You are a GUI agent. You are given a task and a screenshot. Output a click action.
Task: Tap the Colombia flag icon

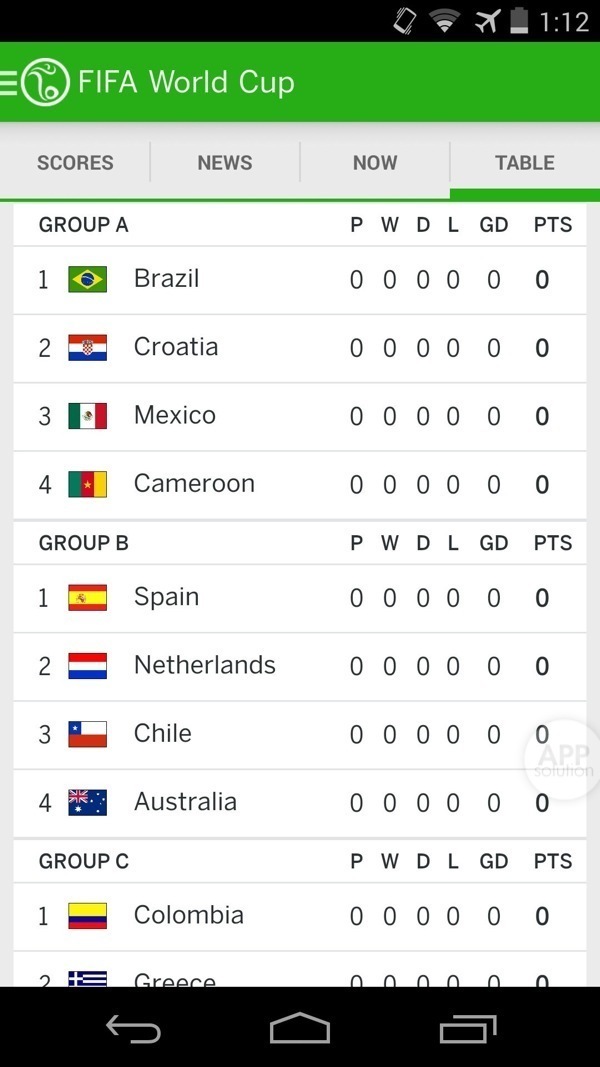click(x=88, y=916)
